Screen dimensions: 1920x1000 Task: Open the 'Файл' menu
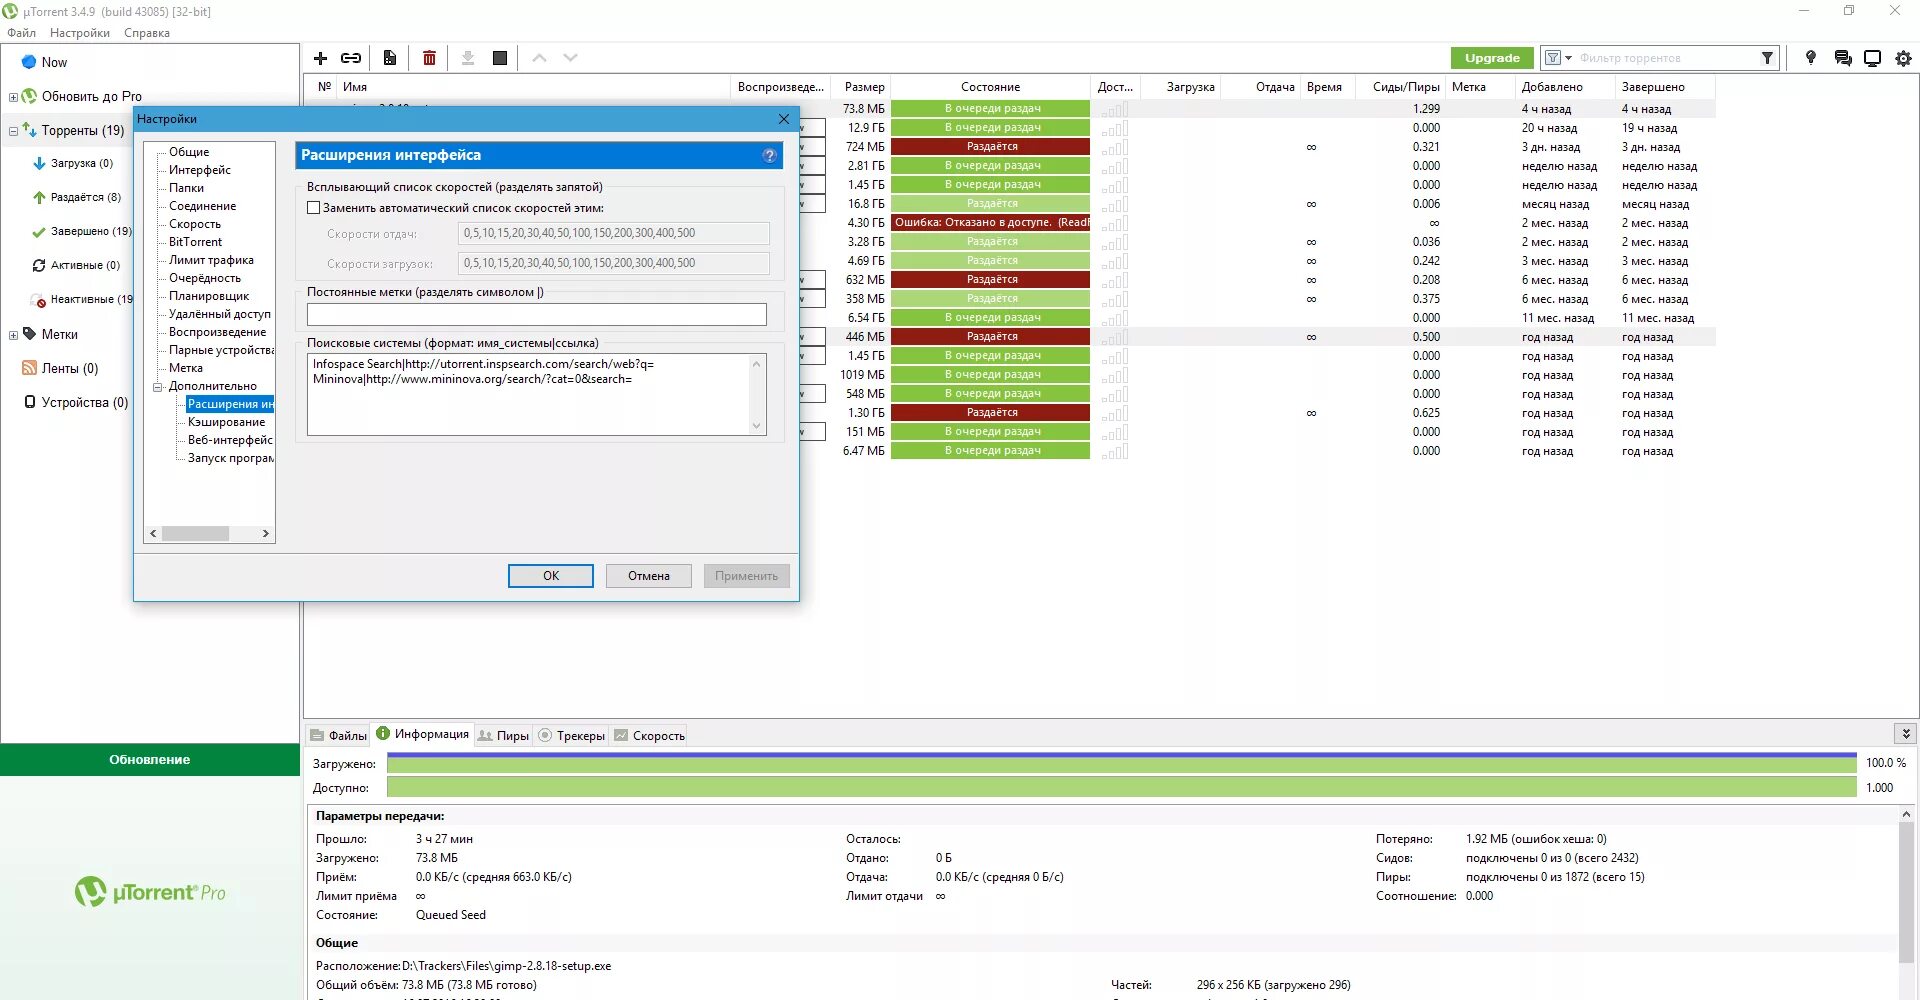[21, 33]
